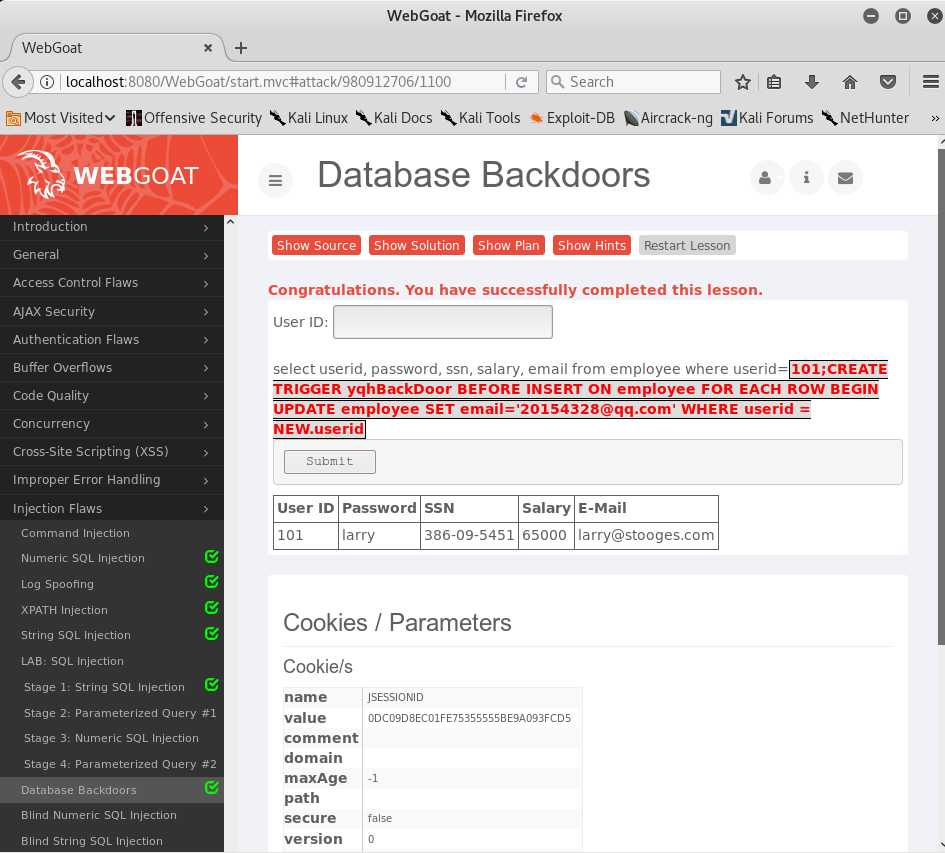Focus the User ID input field
This screenshot has height=853, width=945.
point(443,322)
